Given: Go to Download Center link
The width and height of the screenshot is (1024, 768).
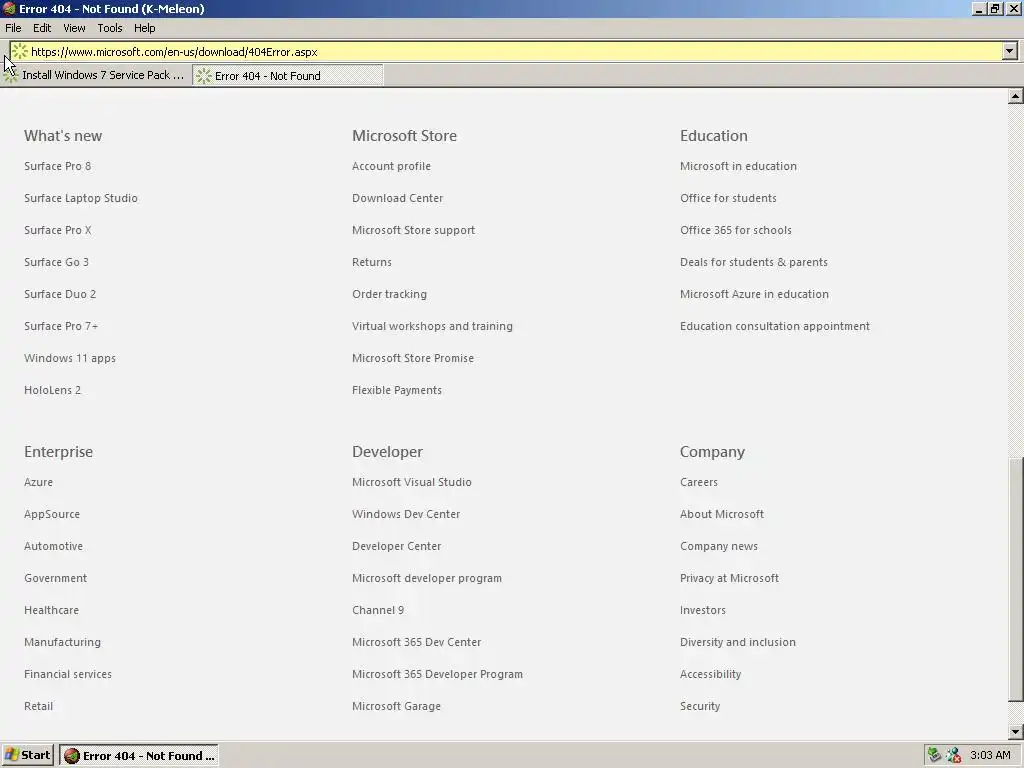Looking at the screenshot, I should coord(397,198).
